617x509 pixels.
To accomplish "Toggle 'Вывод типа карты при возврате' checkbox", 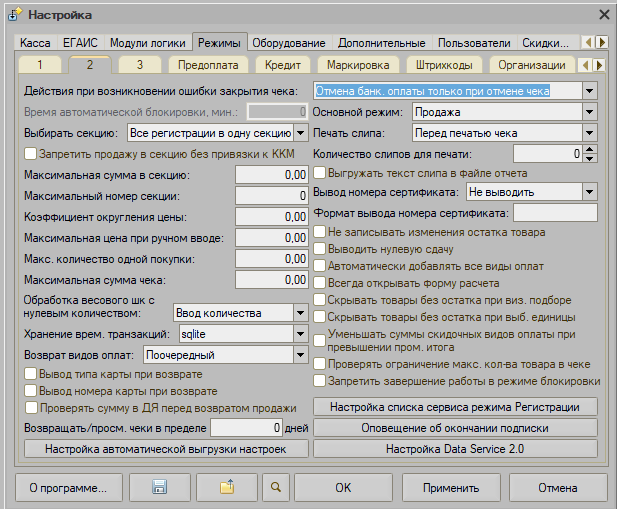I will [x=30, y=374].
